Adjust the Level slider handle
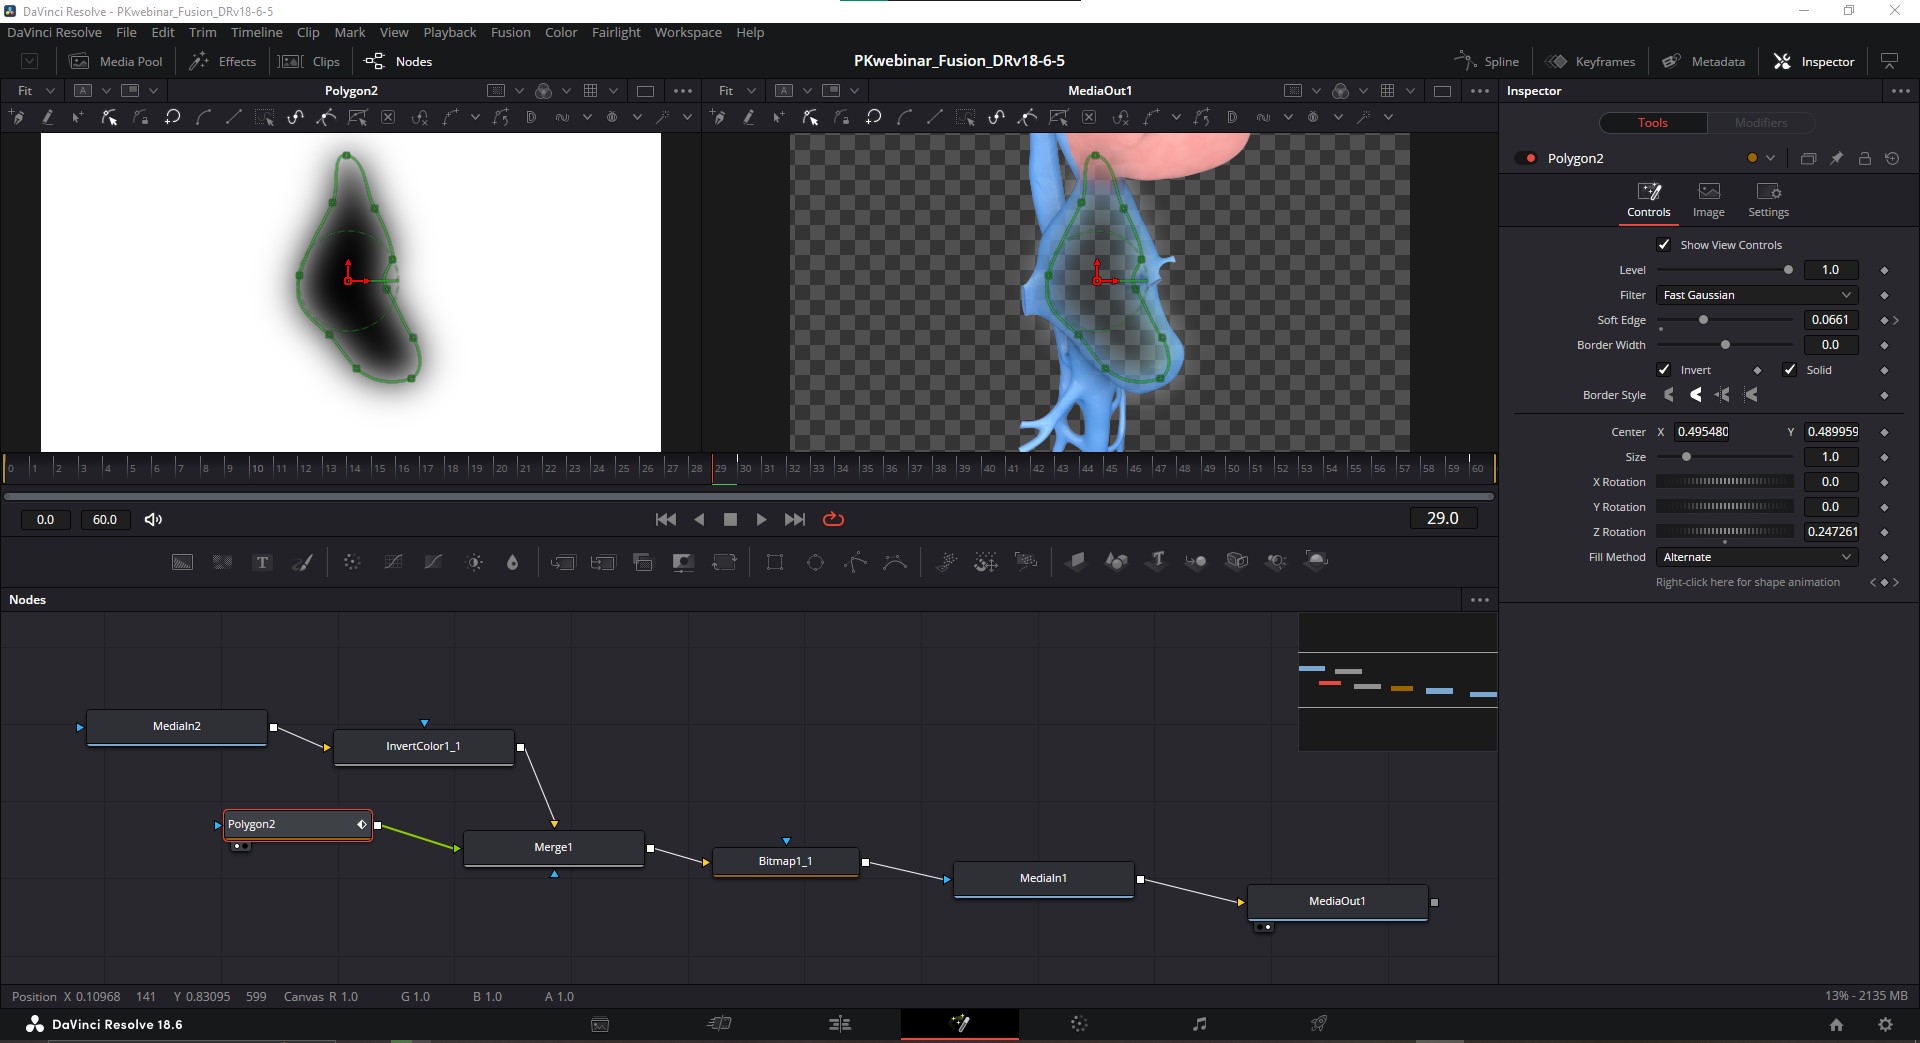This screenshot has height=1043, width=1920. (x=1788, y=270)
